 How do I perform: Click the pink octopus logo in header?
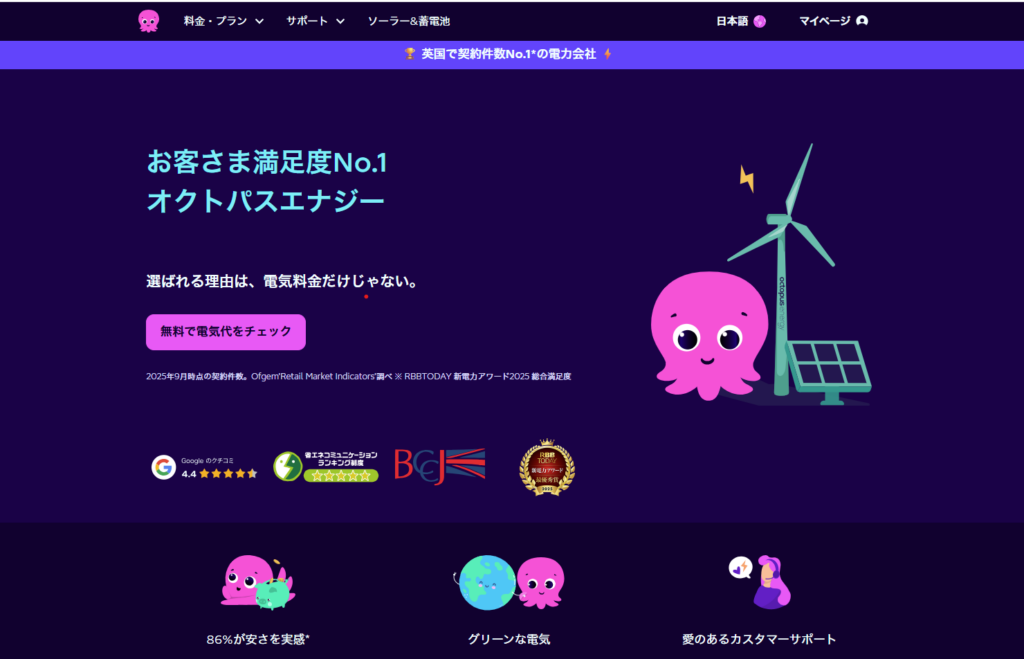point(149,21)
